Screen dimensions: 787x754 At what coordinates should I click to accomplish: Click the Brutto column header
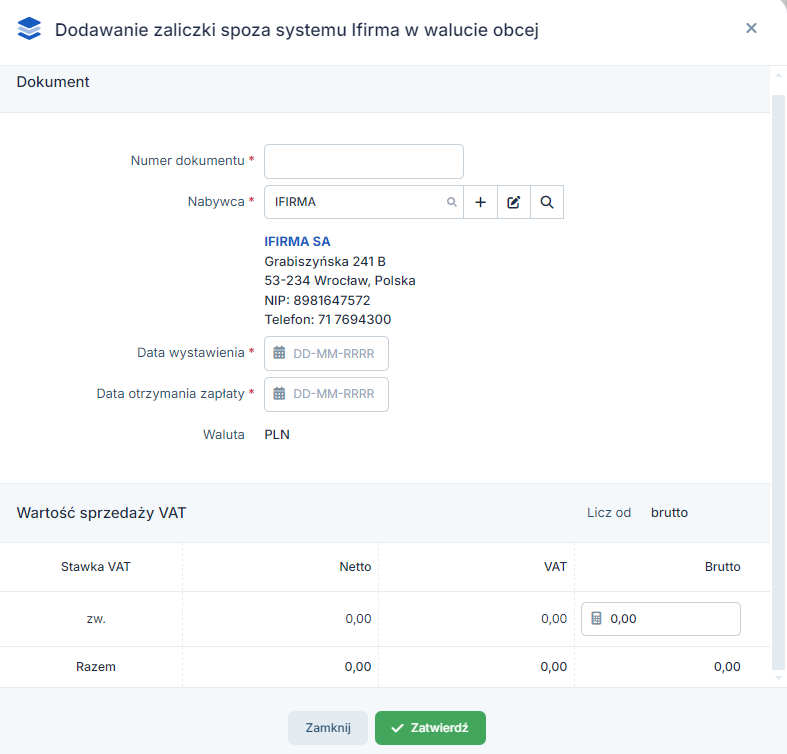tap(723, 567)
